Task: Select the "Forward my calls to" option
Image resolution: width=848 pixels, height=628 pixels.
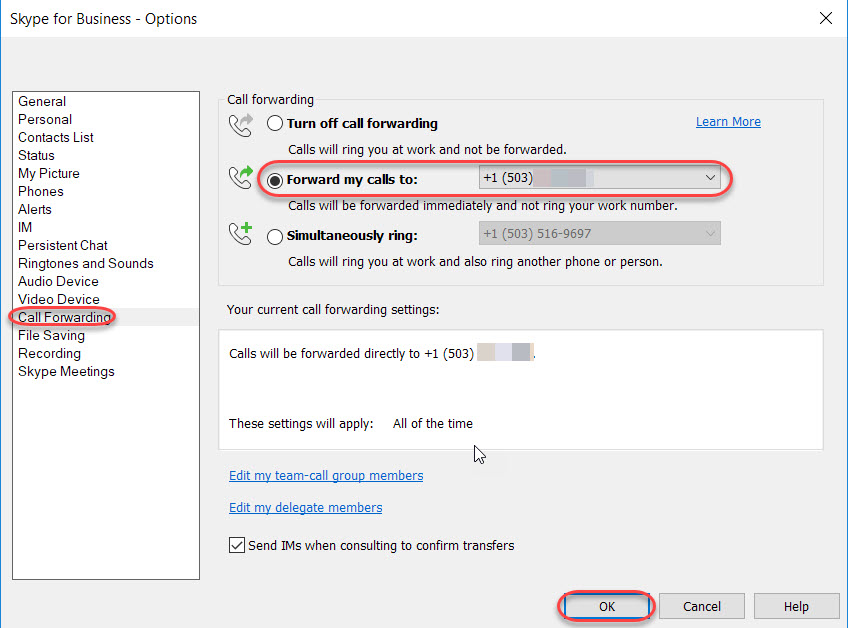Action: tap(275, 180)
